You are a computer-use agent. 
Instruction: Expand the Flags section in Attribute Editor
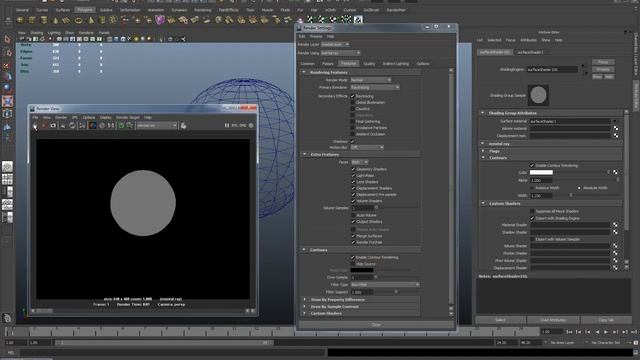pyautogui.click(x=483, y=151)
